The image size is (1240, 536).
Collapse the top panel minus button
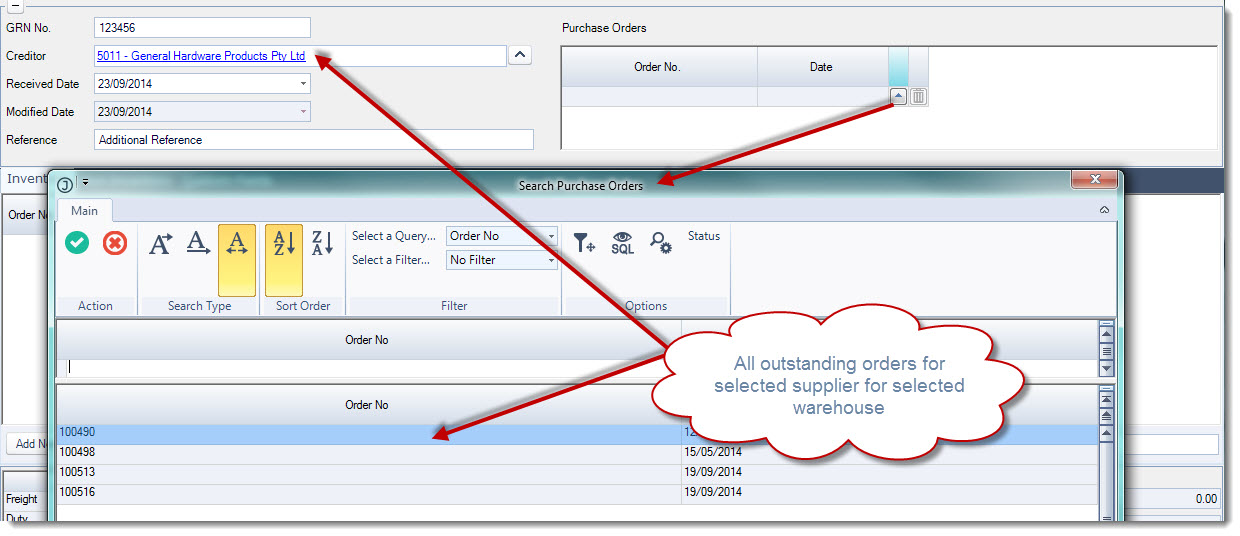(15, 4)
